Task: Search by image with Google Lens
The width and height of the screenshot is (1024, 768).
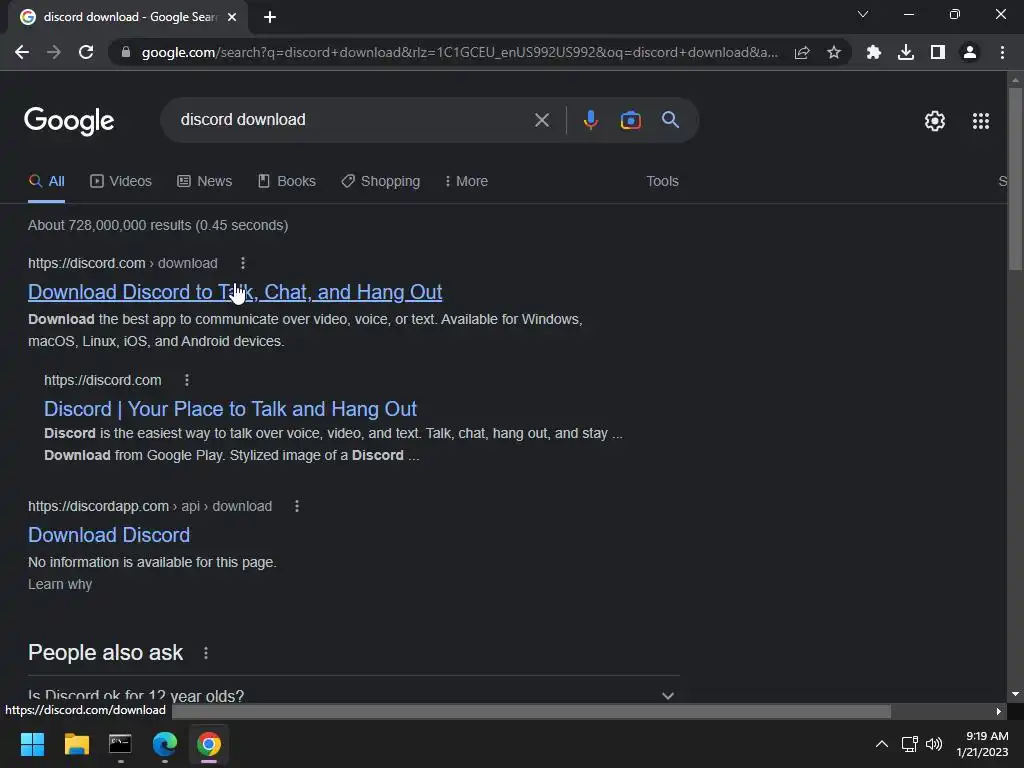Action: pos(630,120)
